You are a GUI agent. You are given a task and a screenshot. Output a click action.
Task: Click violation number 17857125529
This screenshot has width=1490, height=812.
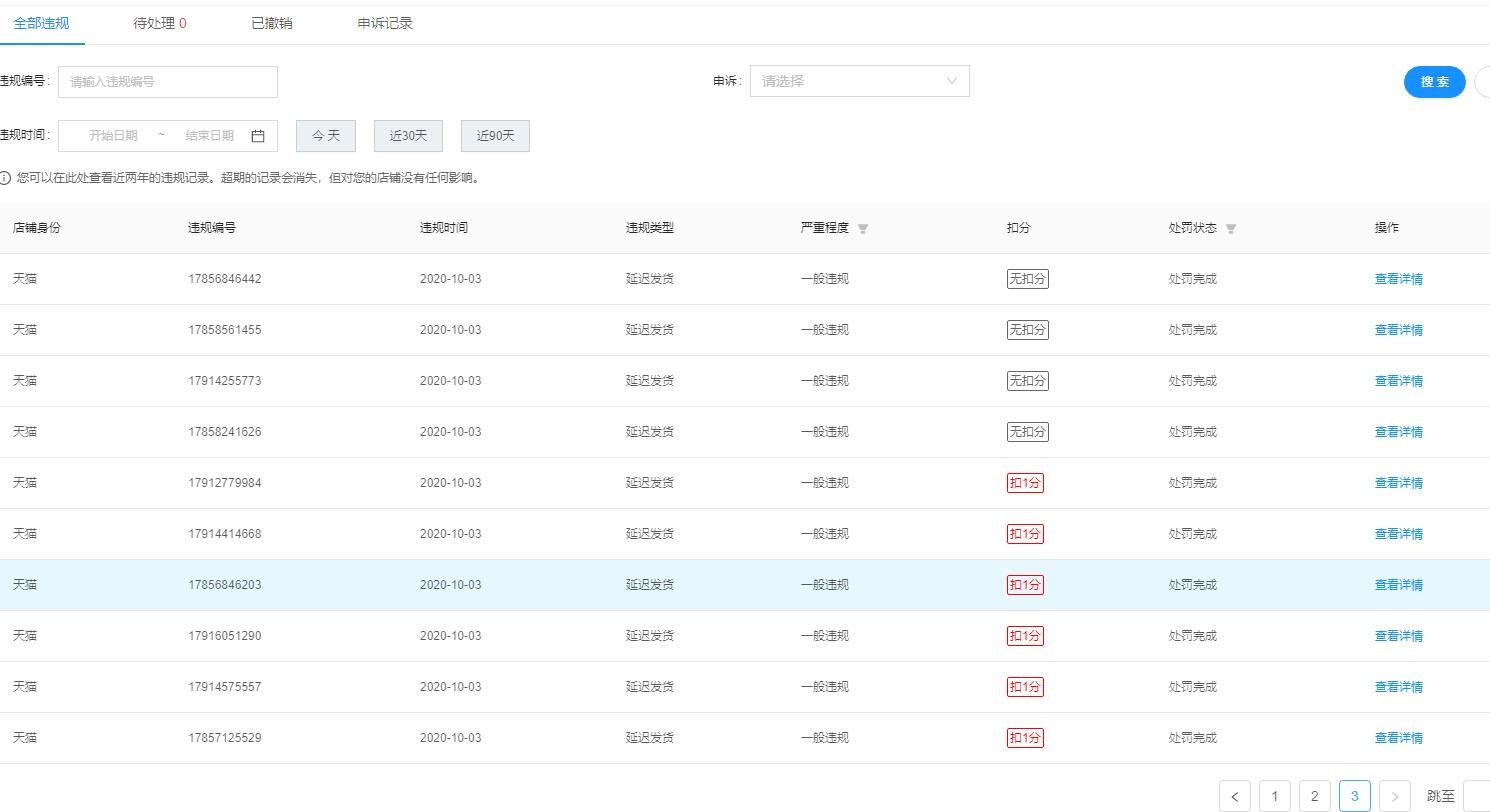pyautogui.click(x=225, y=738)
